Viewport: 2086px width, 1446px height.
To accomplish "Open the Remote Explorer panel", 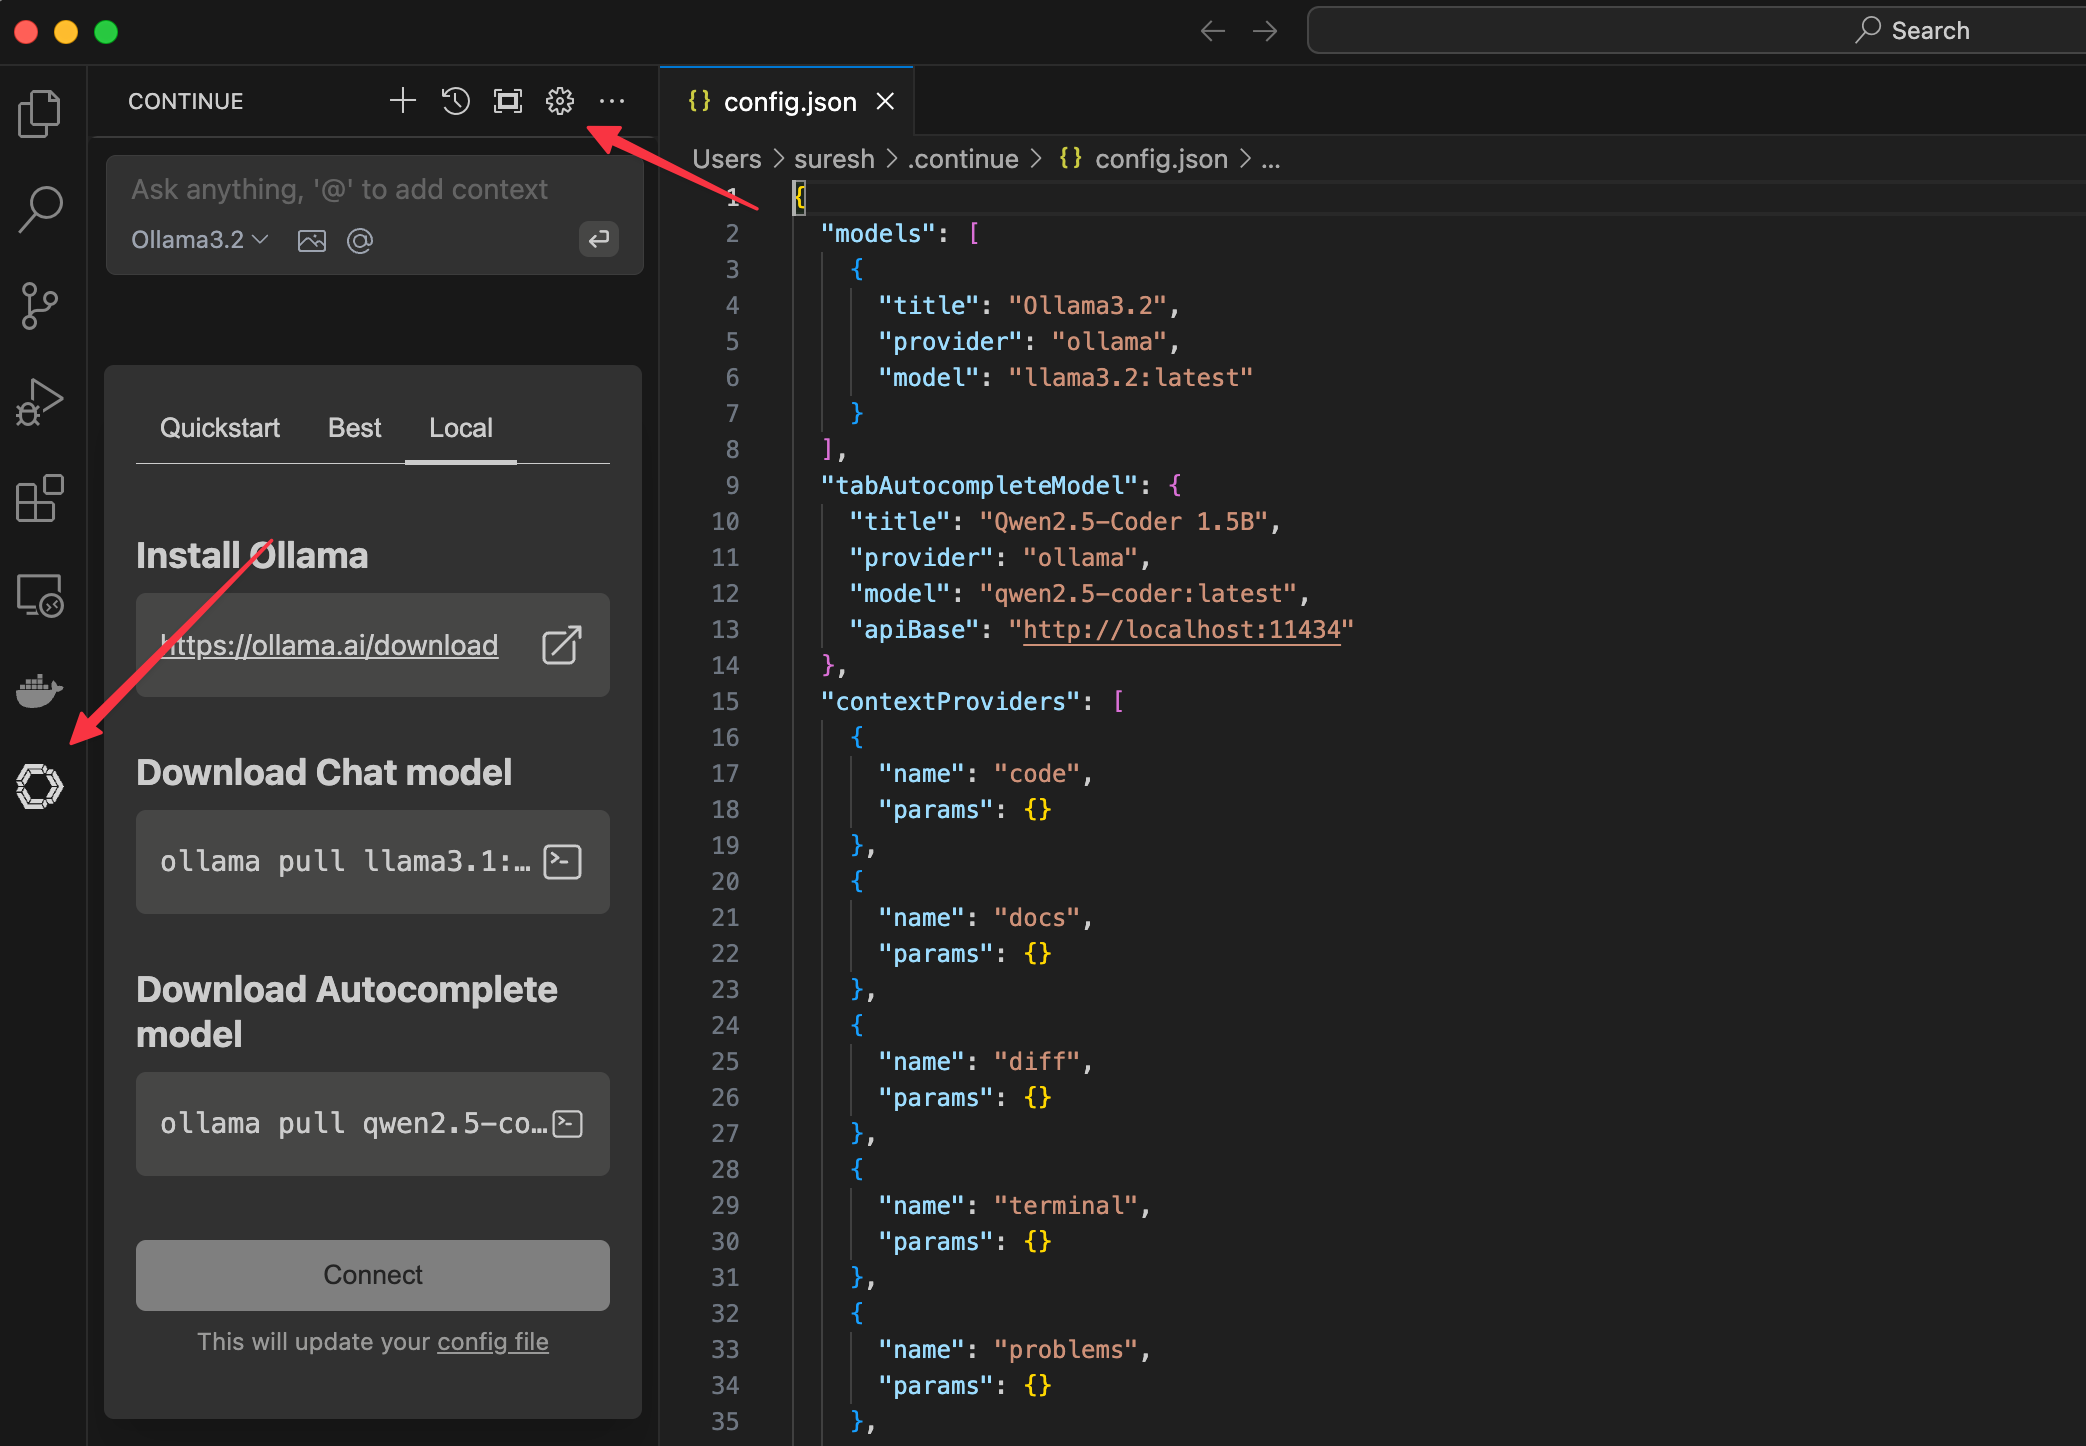I will point(40,594).
